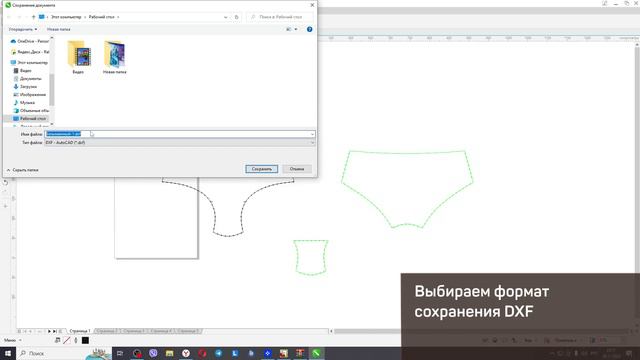Open the Windows Start menu
This screenshot has height=360, width=640.
pos(8,353)
